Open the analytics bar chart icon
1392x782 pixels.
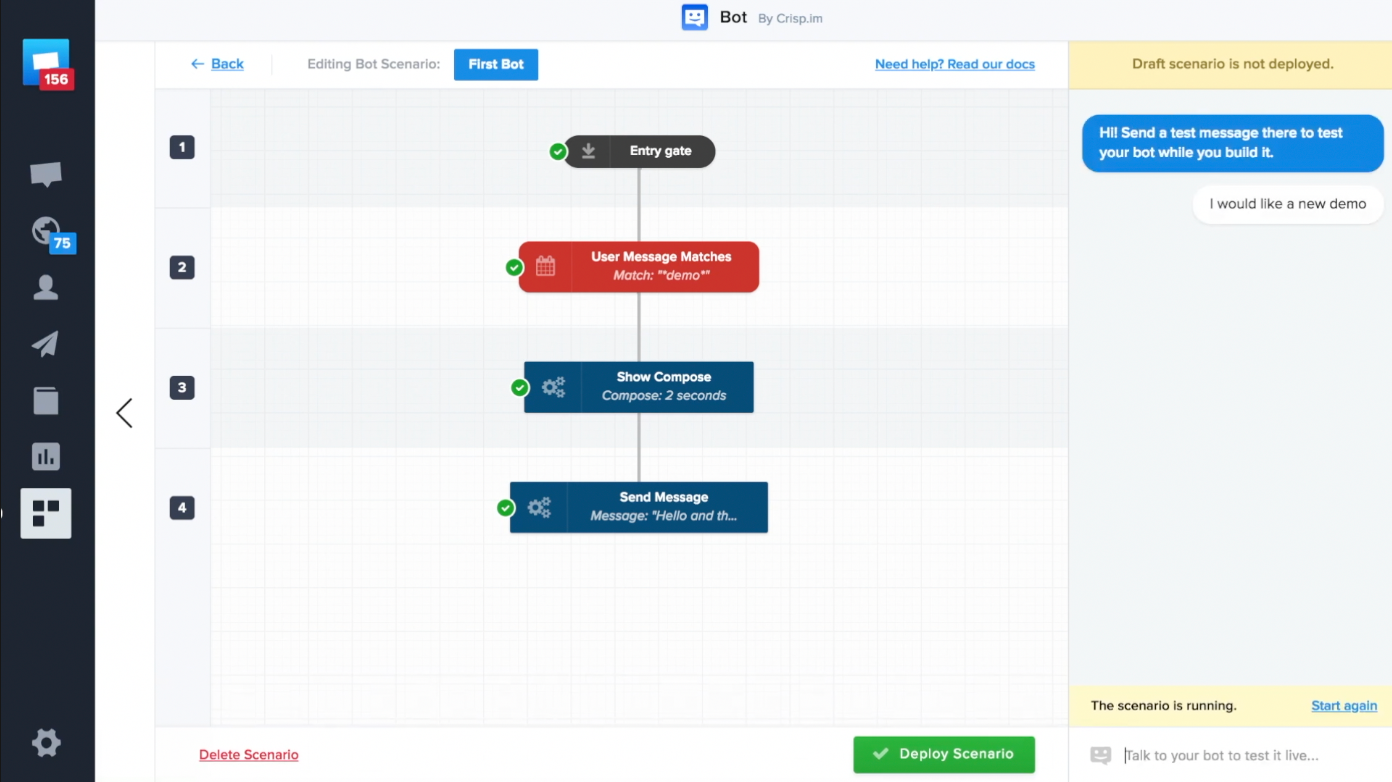coord(46,457)
